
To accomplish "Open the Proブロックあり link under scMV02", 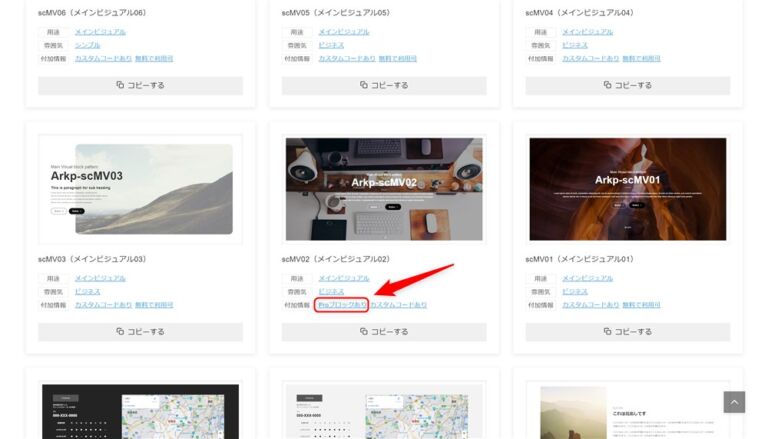I will [342, 304].
